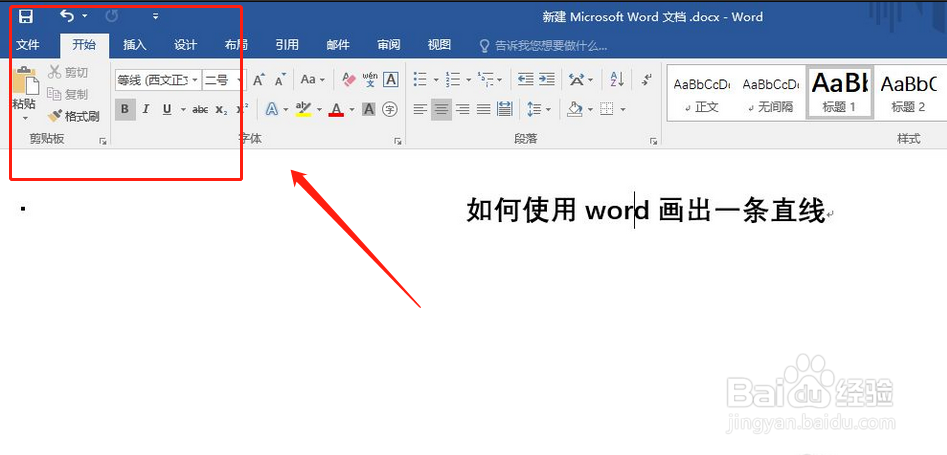The width and height of the screenshot is (947, 455).
Task: Click the Multilevel List icon
Action: point(485,79)
